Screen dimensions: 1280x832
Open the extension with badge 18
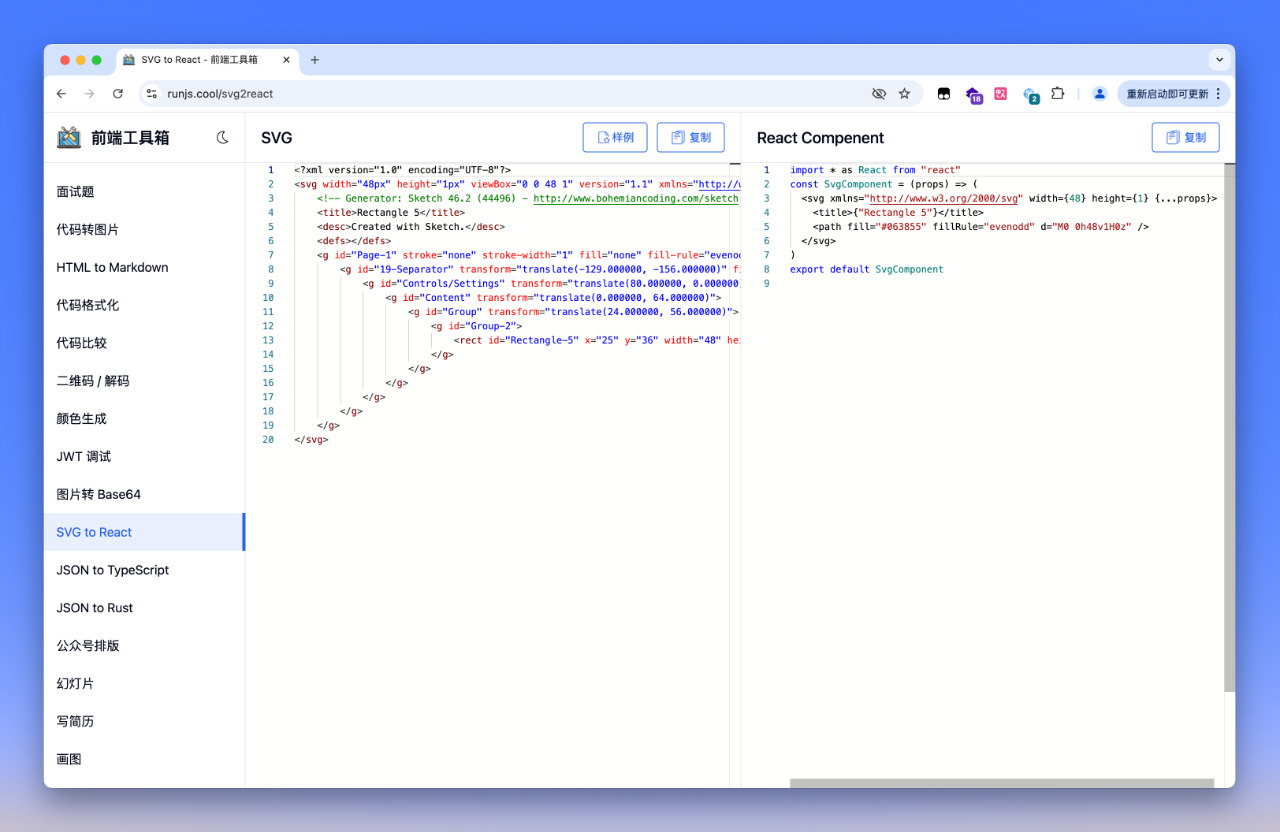click(973, 95)
